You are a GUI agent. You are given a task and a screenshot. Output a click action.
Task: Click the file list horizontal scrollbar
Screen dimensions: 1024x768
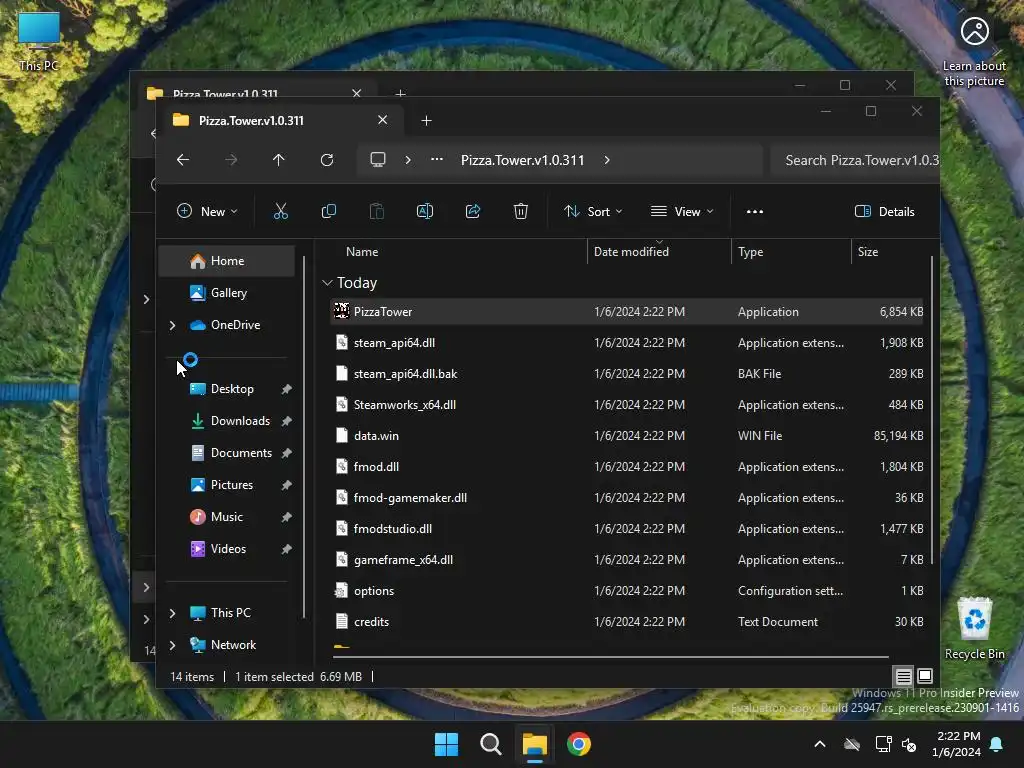tap(610, 657)
